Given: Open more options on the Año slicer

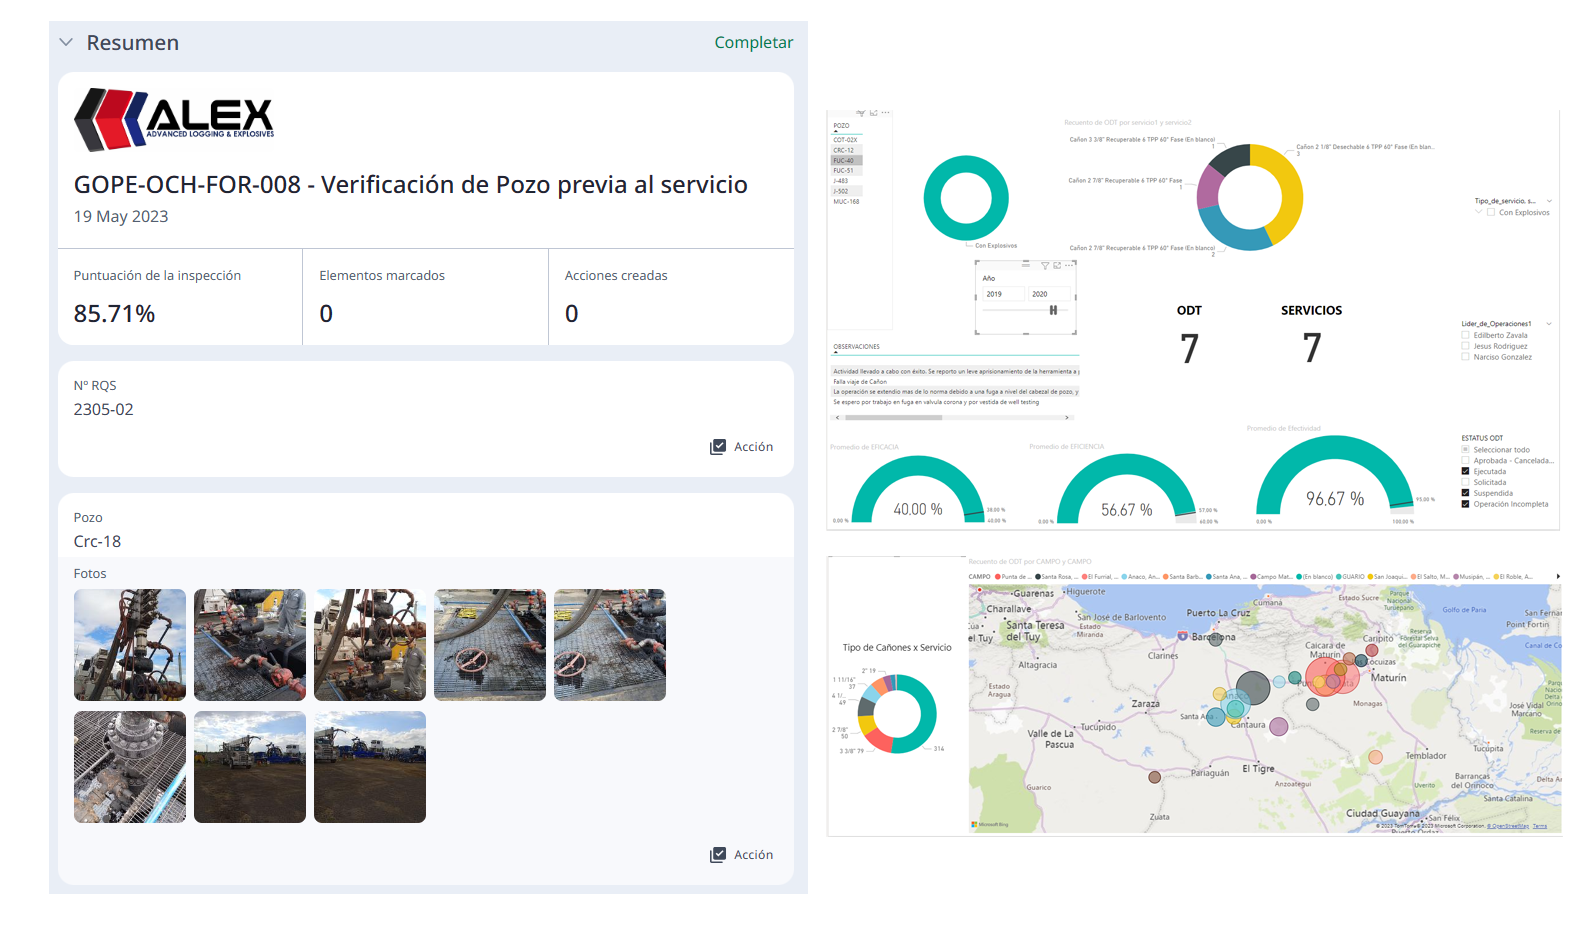Looking at the screenshot, I should point(1069,266).
